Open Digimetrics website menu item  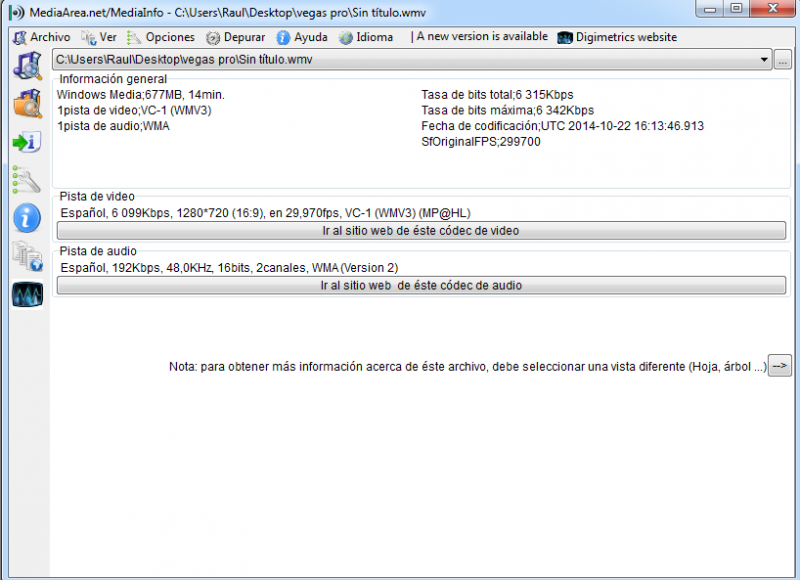626,37
